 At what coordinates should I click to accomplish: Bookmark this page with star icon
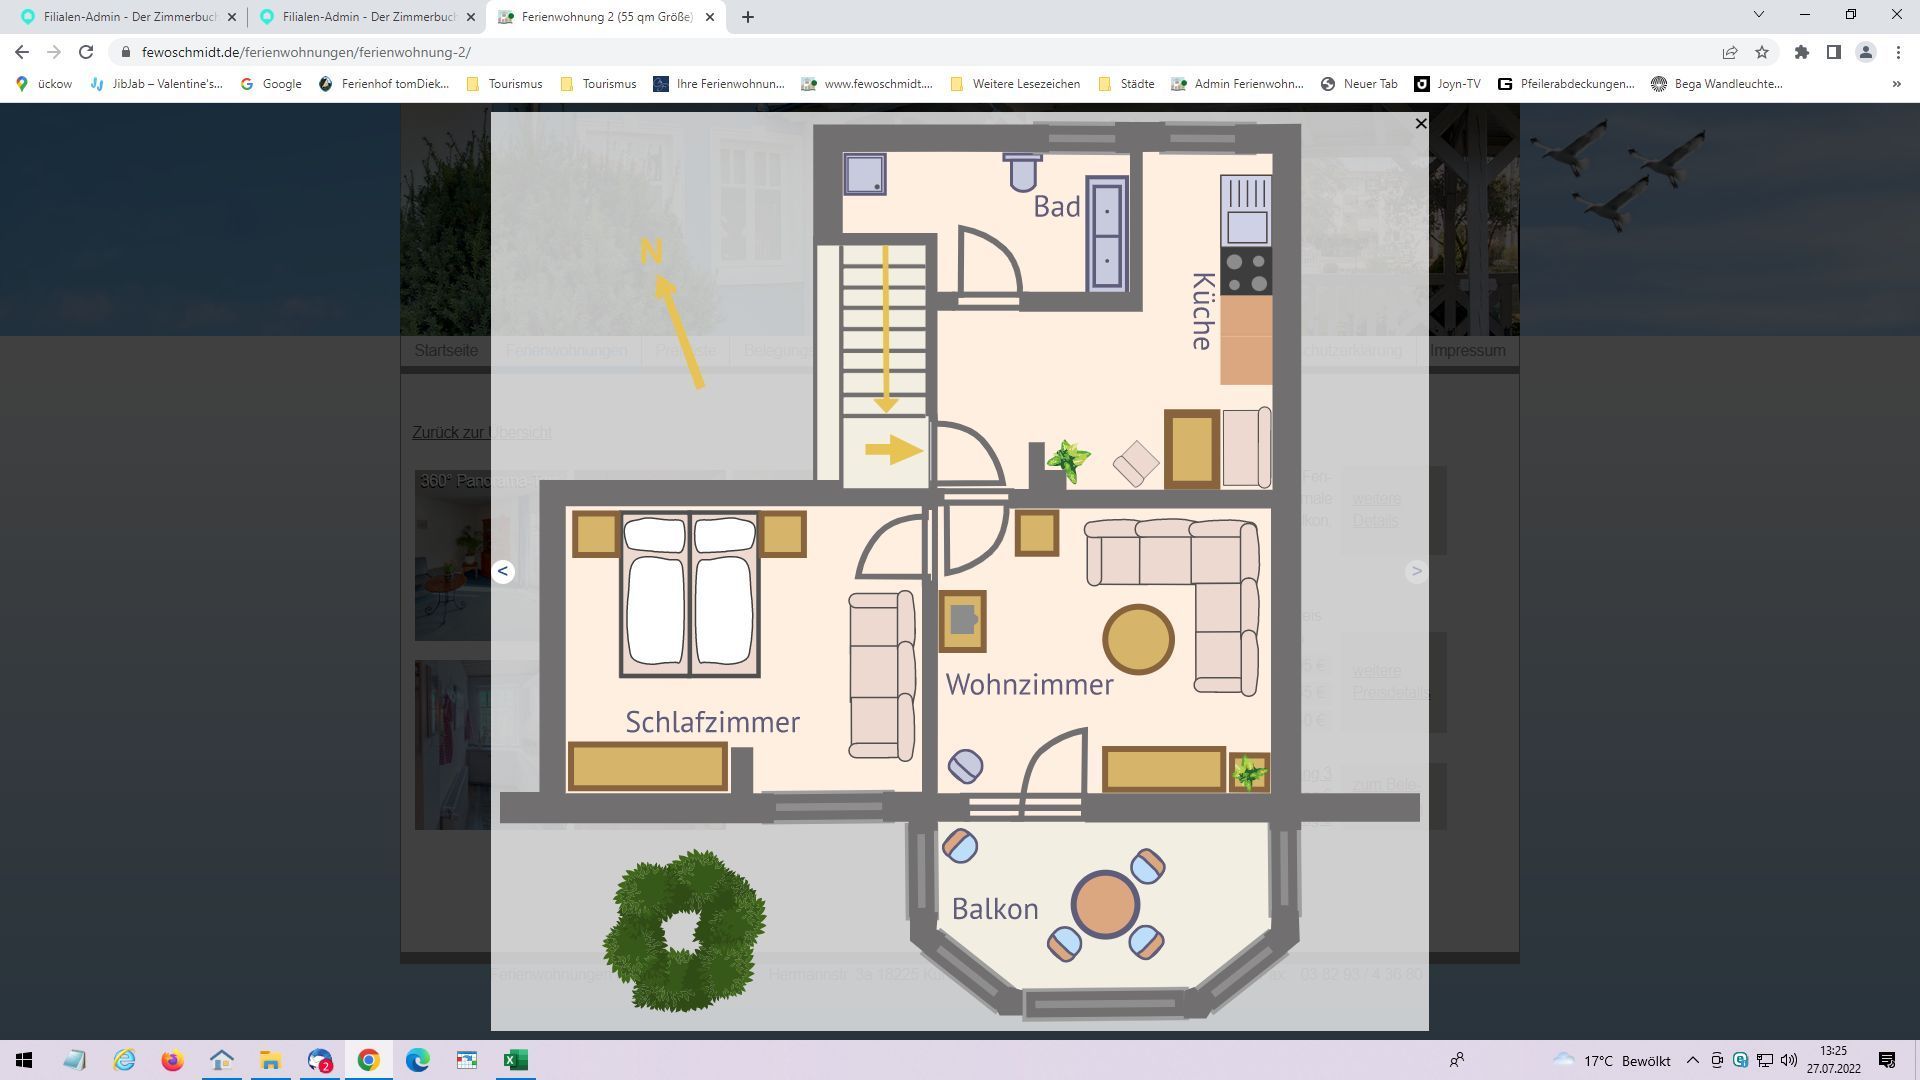pyautogui.click(x=1762, y=52)
